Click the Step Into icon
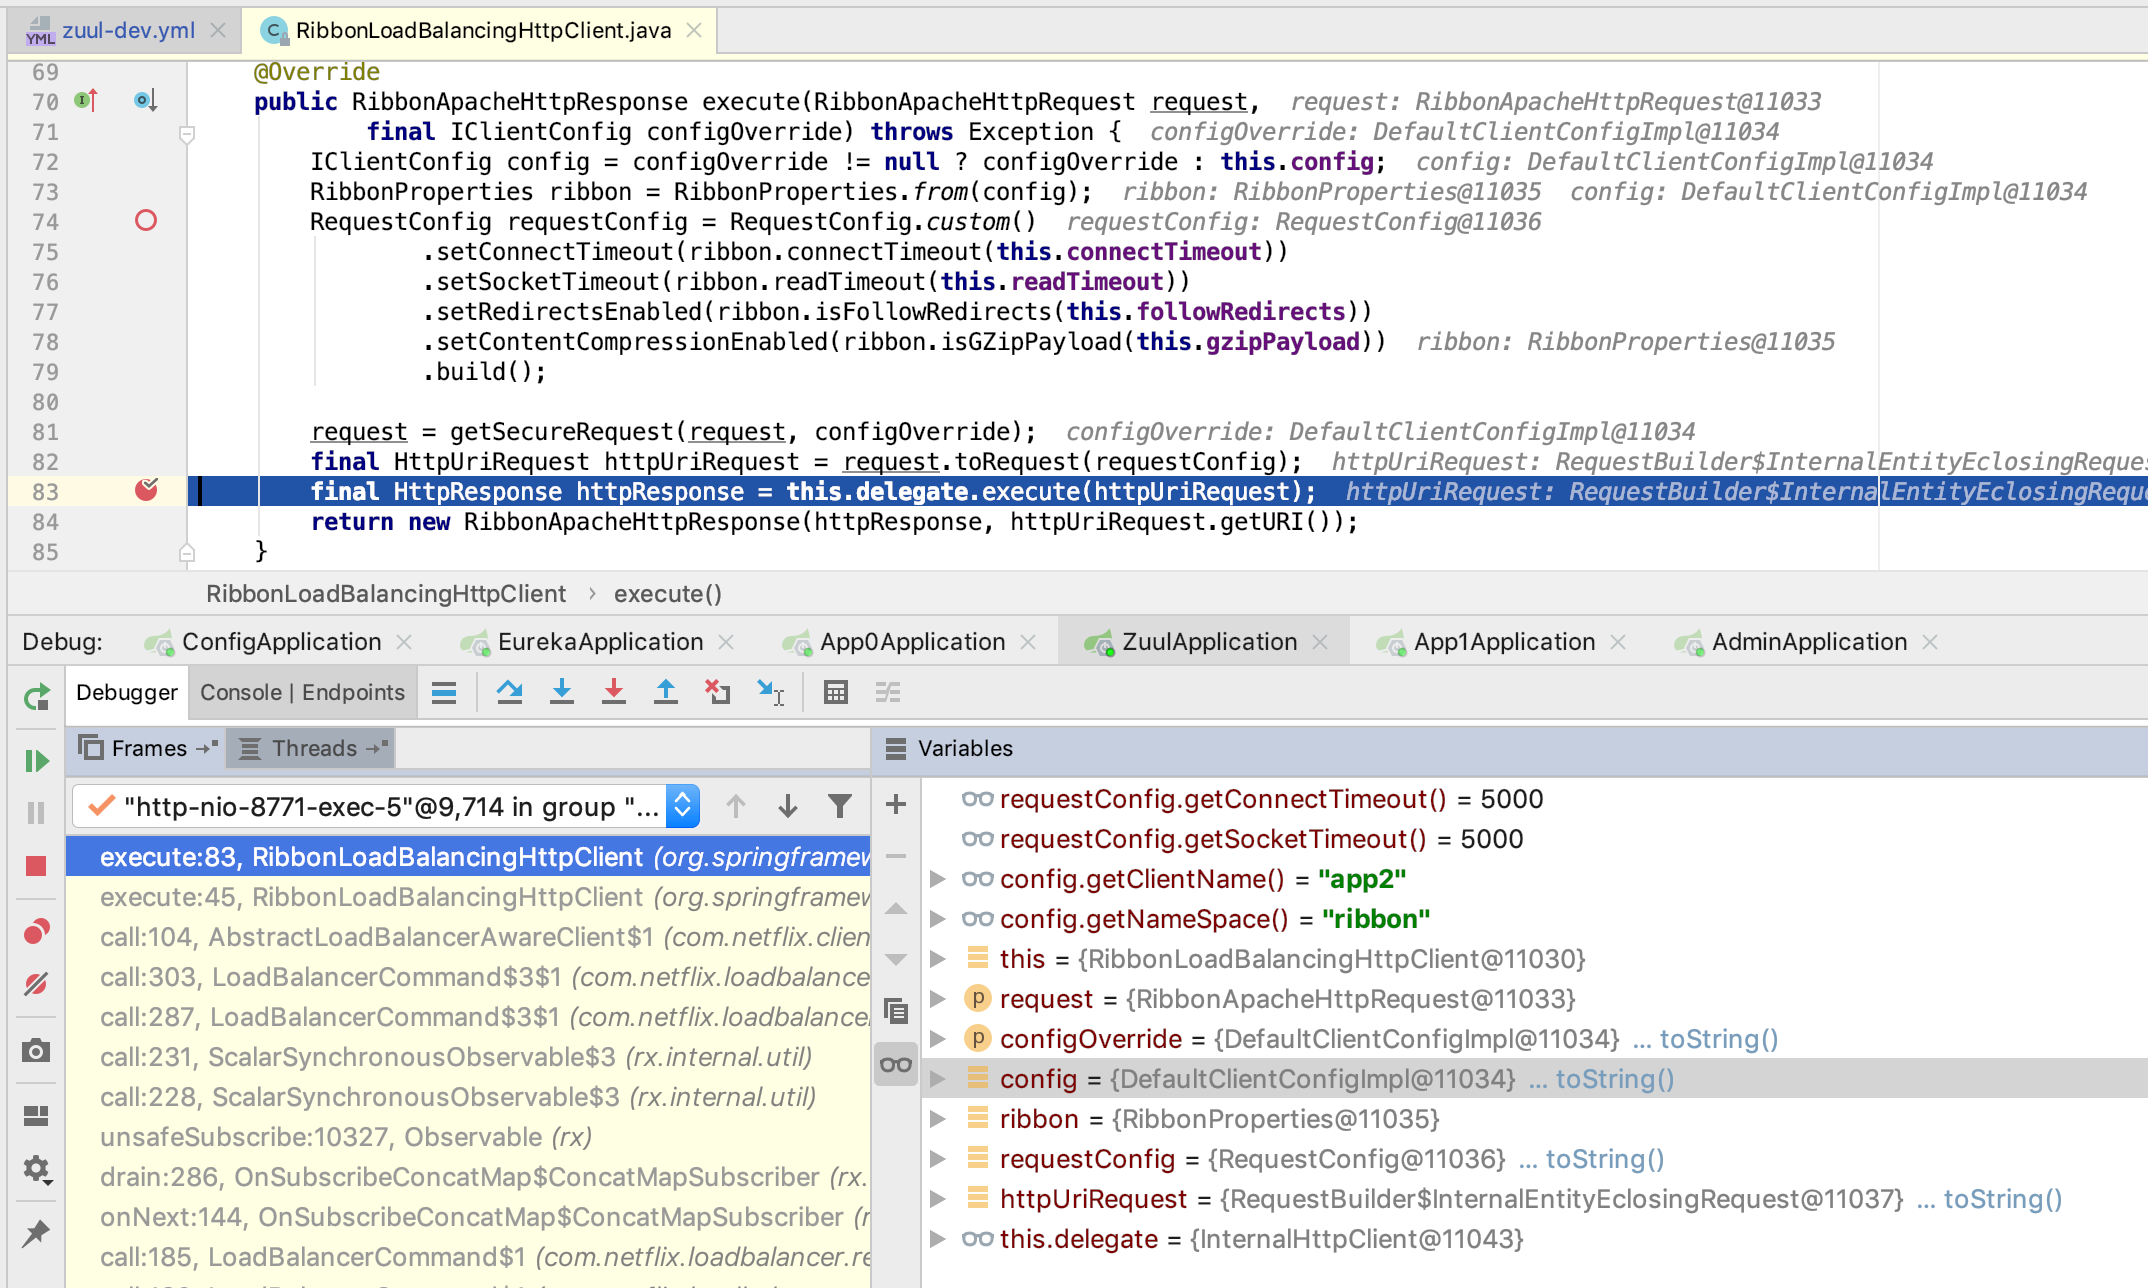 (x=562, y=692)
